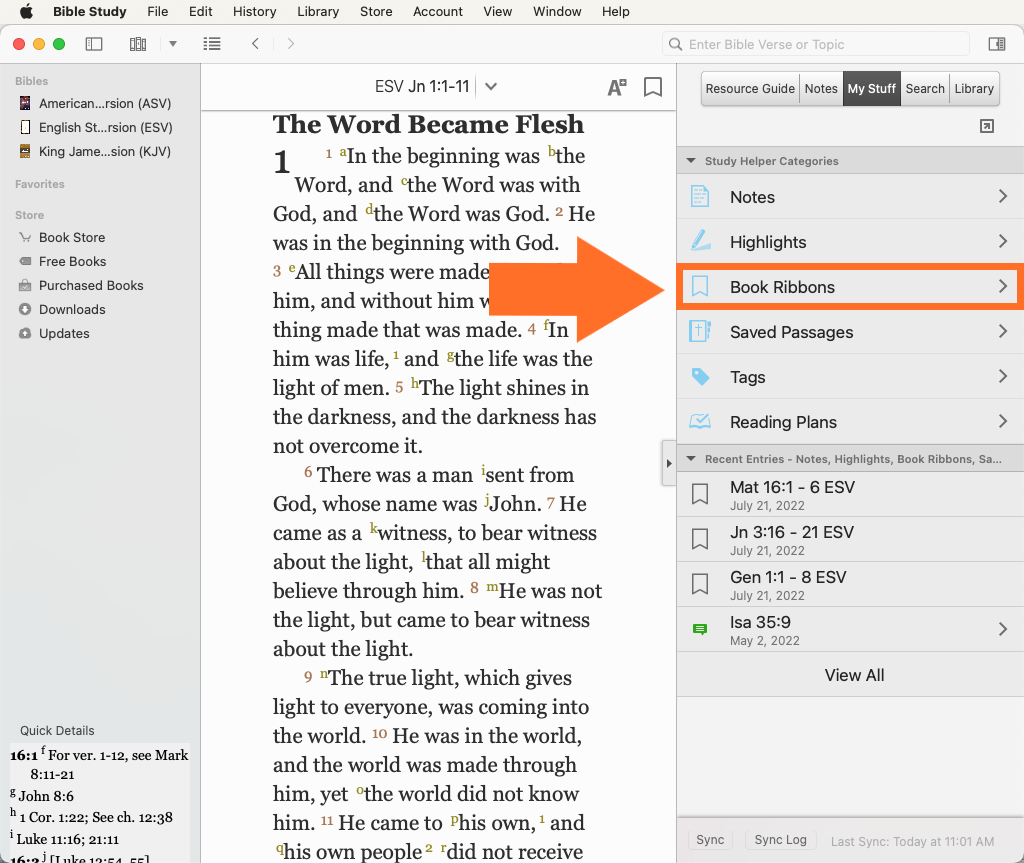Add a book ribbon bookmark to passage
Viewport: 1024px width, 863px height.
[653, 87]
